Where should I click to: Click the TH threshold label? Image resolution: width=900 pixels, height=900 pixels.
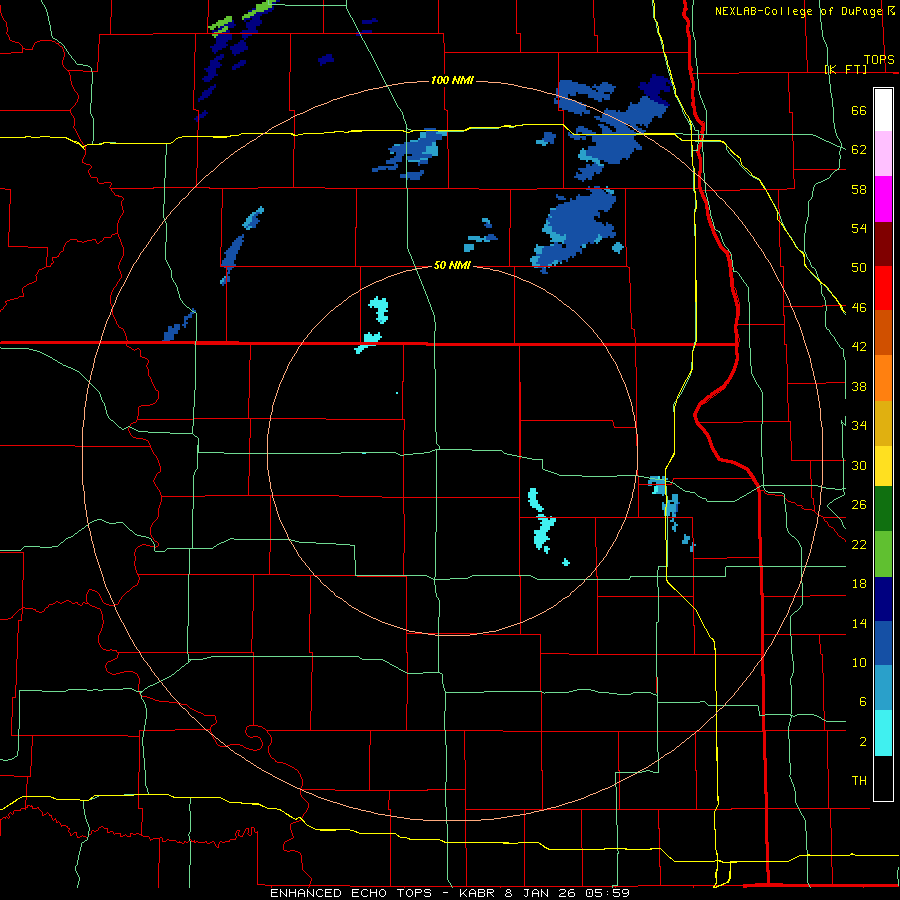[x=859, y=781]
